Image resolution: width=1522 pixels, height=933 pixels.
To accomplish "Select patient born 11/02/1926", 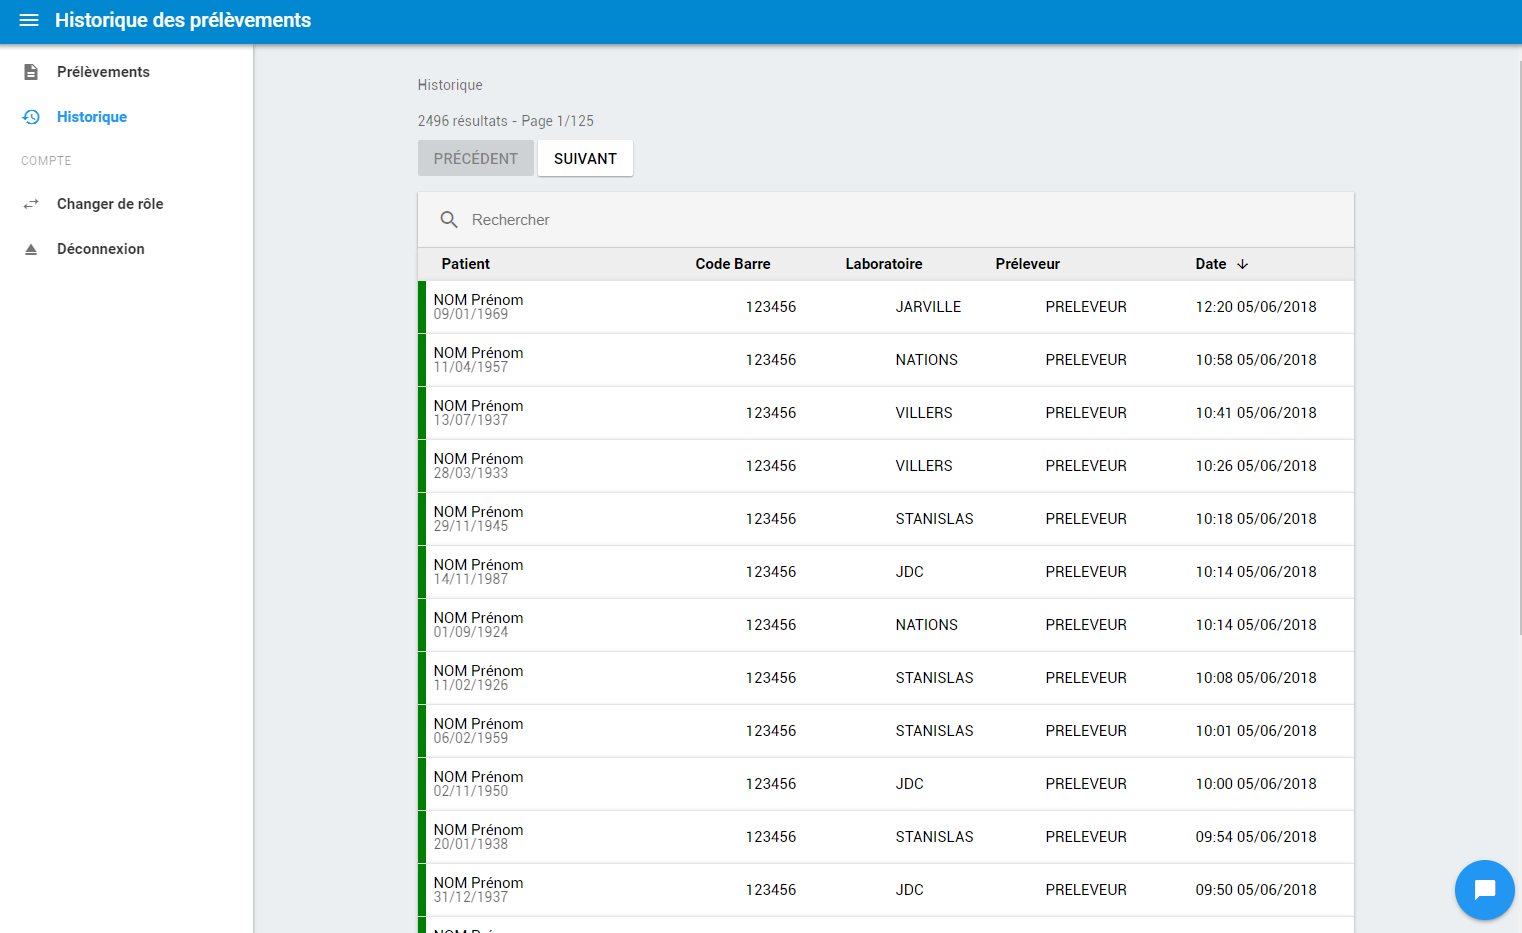I will [886, 678].
